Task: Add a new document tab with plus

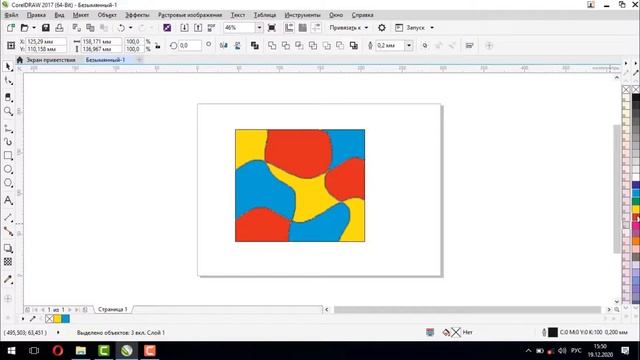Action: (x=139, y=60)
